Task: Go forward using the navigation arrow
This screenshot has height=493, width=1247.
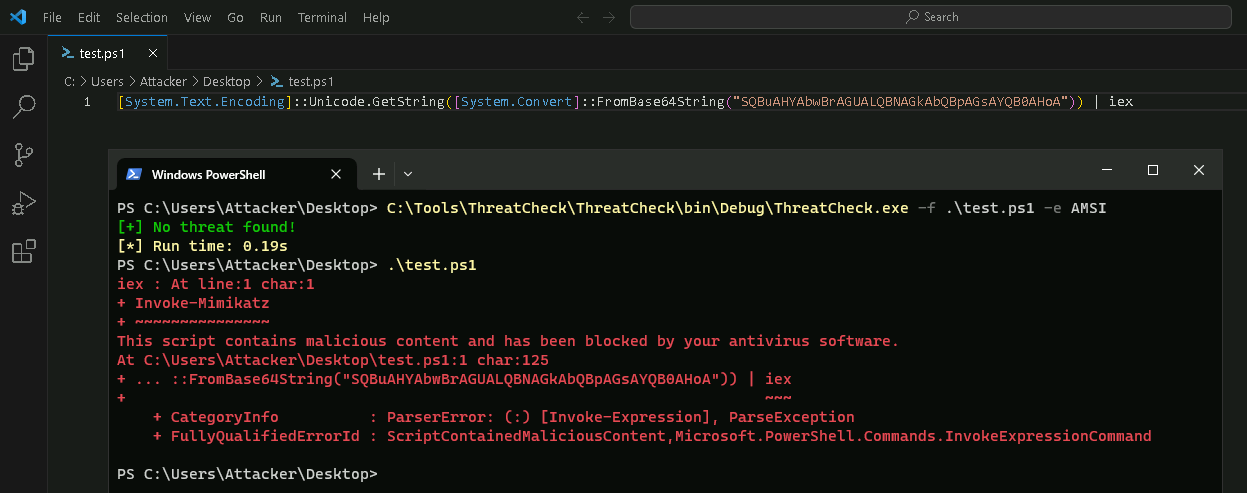Action: pos(609,17)
